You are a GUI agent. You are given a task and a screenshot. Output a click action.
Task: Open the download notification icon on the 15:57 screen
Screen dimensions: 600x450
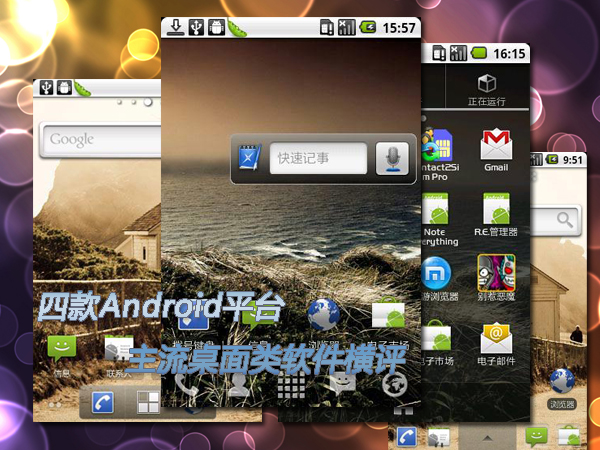[x=176, y=27]
